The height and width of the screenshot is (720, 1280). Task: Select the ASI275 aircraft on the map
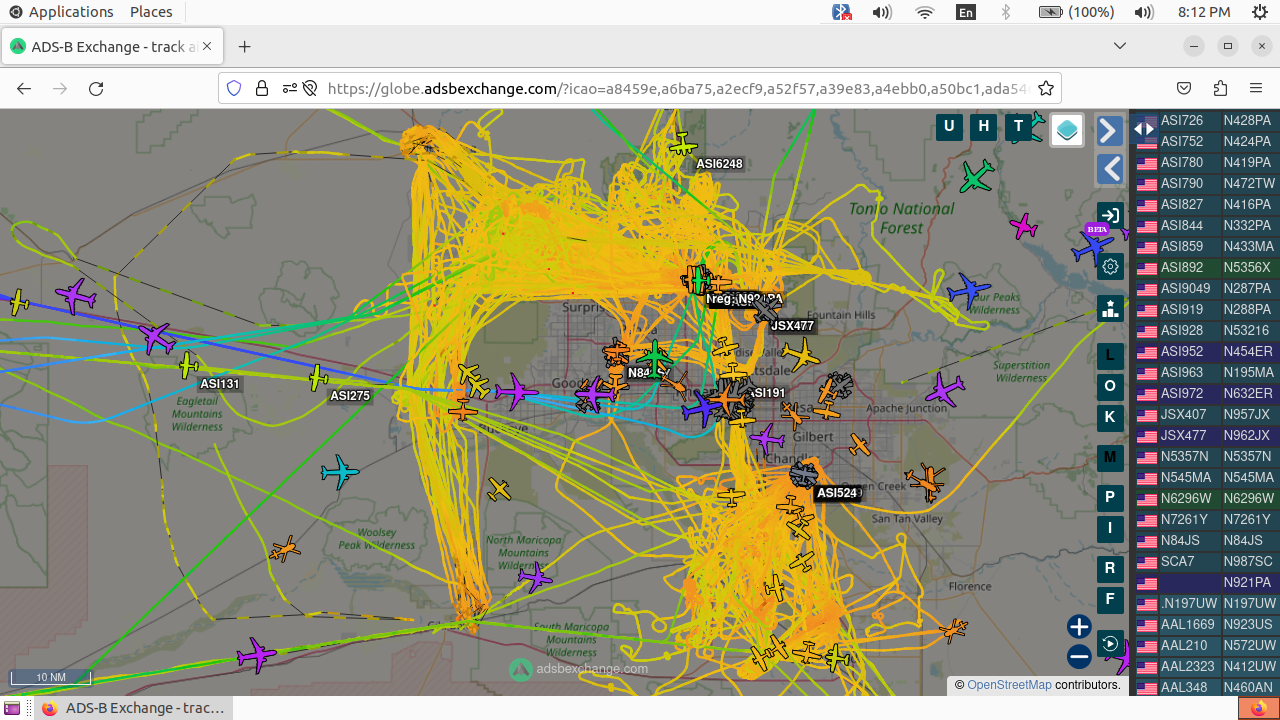tap(318, 378)
